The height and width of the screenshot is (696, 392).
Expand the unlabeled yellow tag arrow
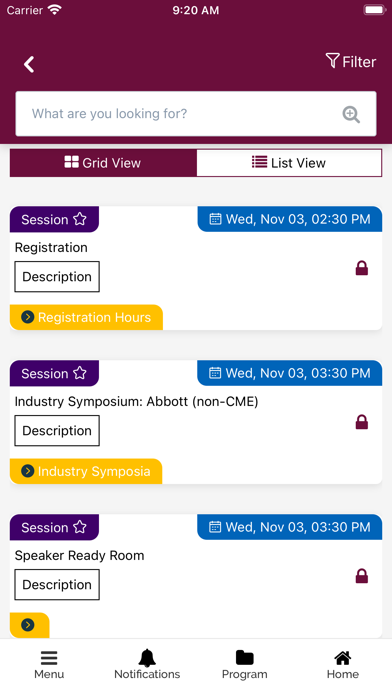(x=28, y=625)
